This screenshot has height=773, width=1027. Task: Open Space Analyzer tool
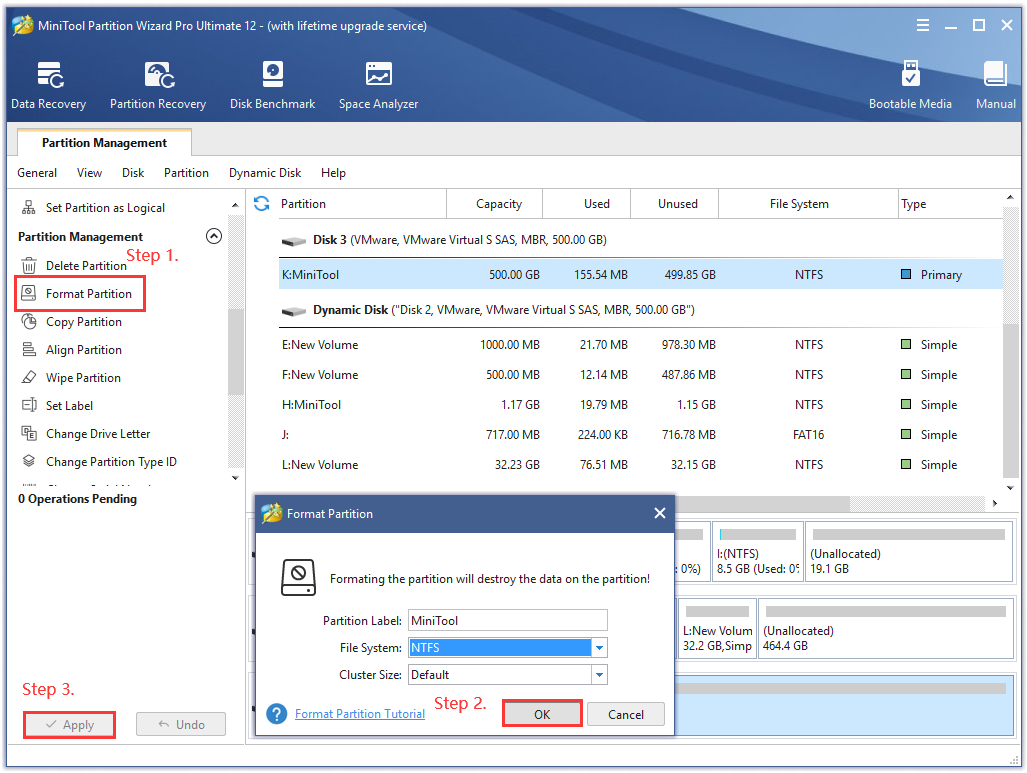[x=379, y=85]
